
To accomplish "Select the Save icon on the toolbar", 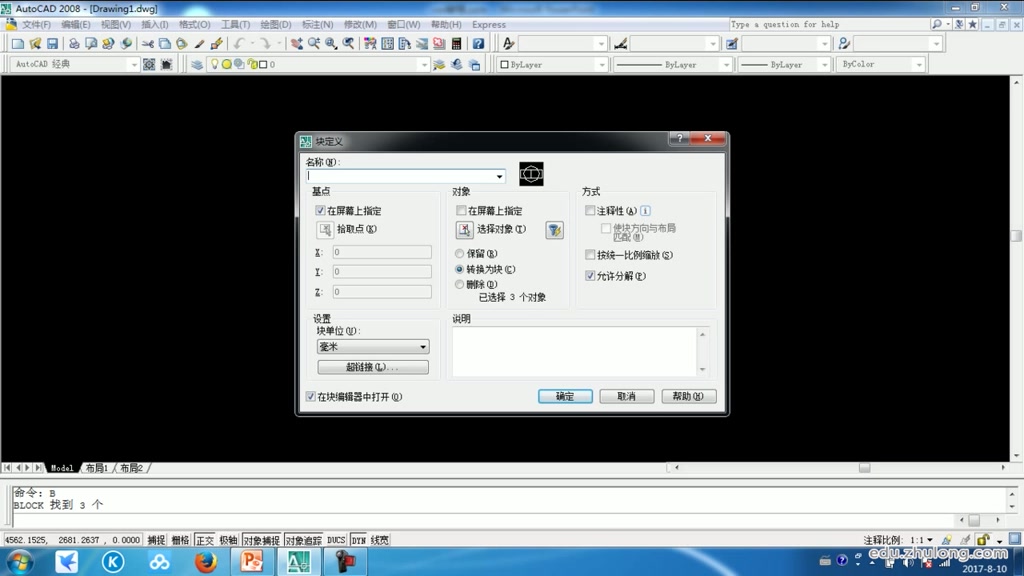I will click(52, 43).
